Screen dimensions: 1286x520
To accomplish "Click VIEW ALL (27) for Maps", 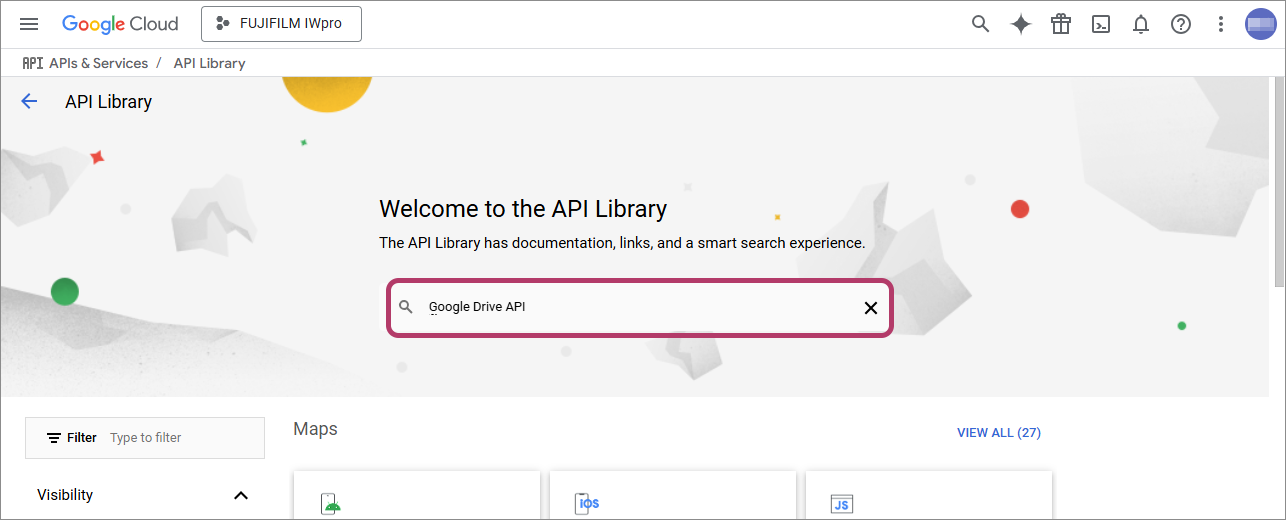I will point(998,433).
